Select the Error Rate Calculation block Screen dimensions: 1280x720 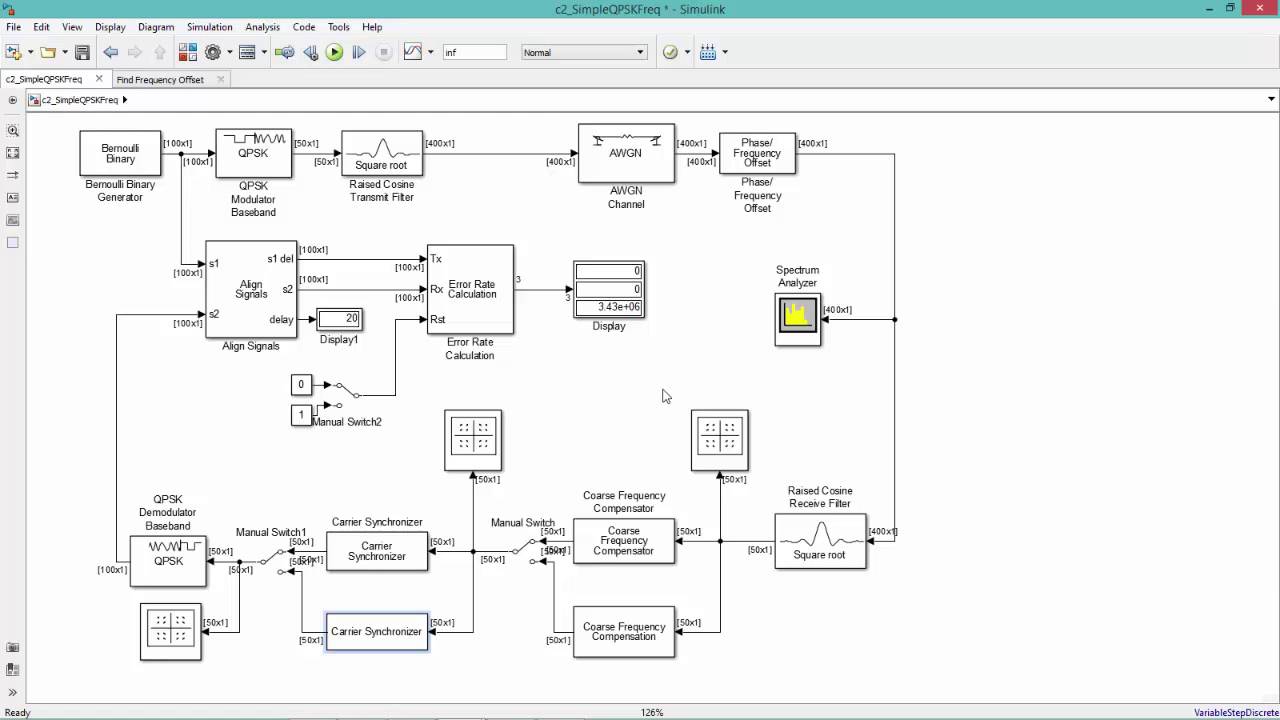[471, 289]
